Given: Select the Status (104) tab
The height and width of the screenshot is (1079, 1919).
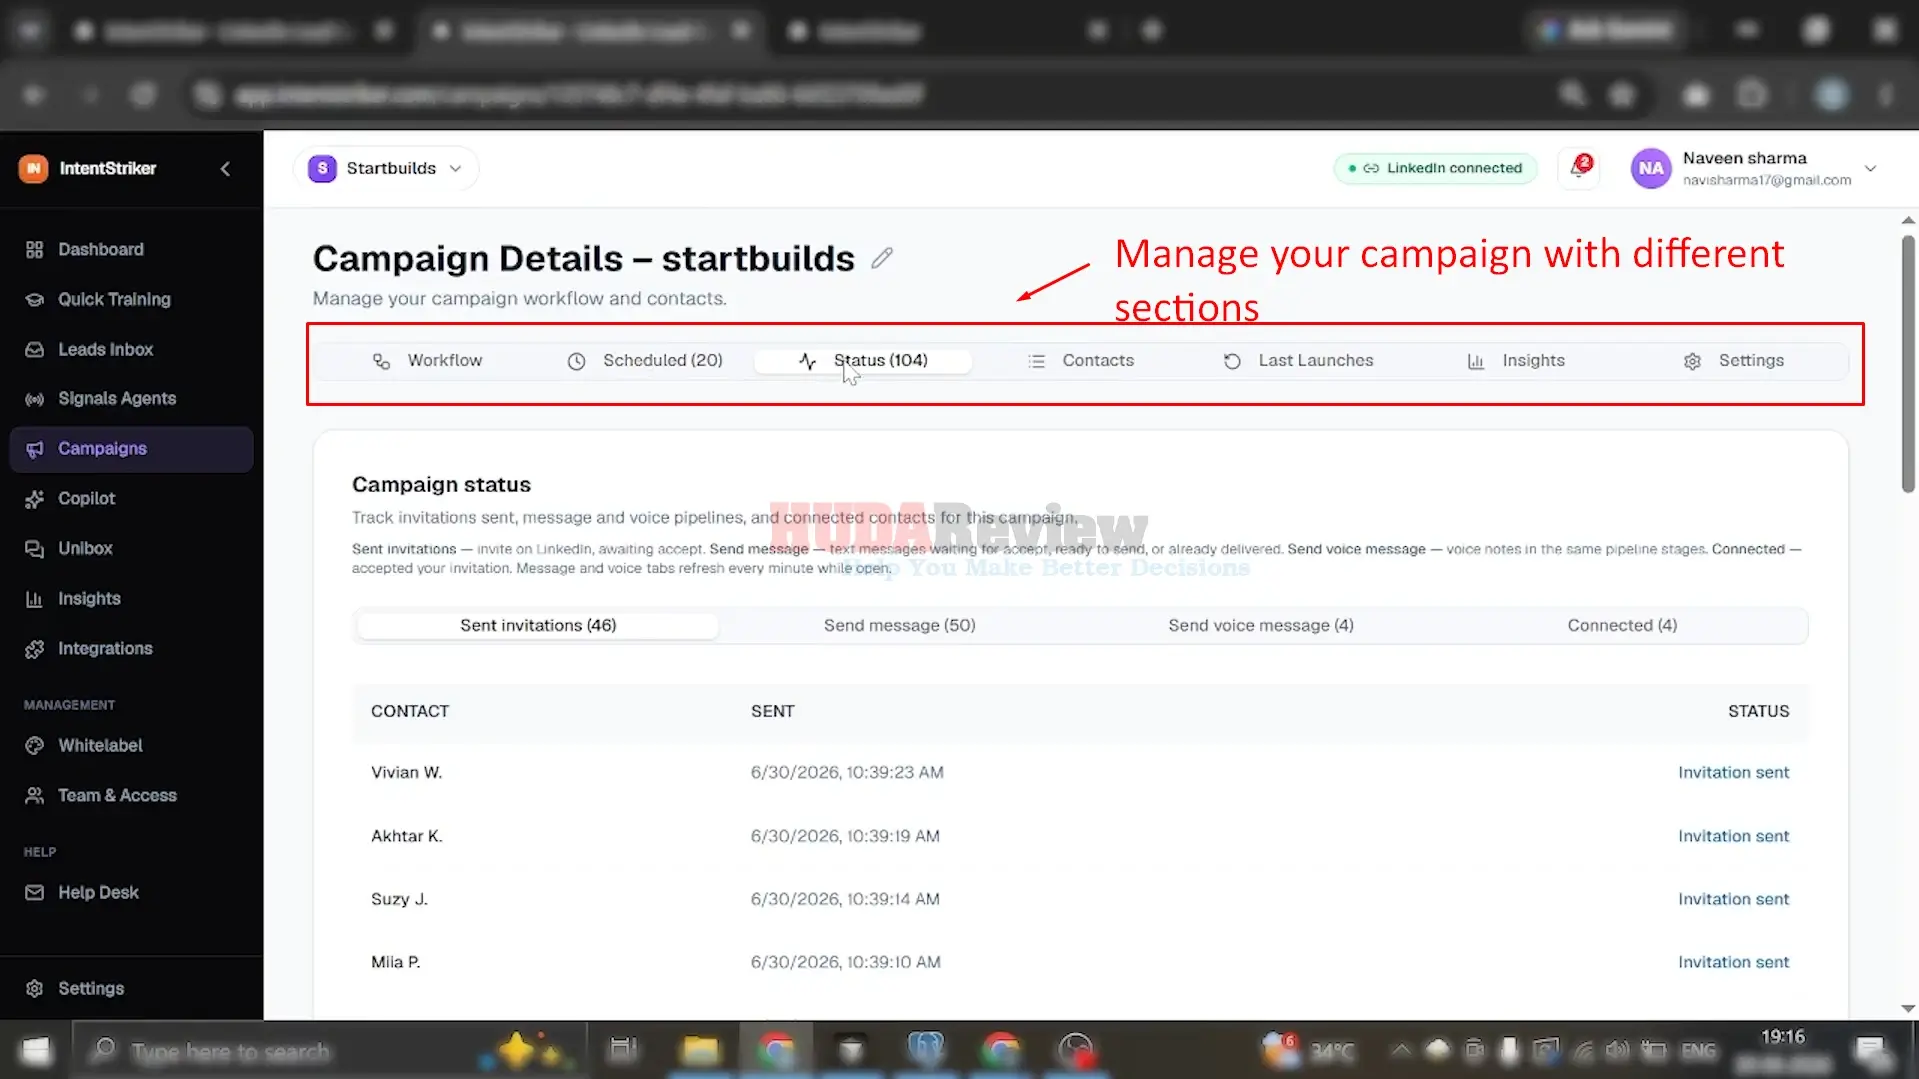Looking at the screenshot, I should point(863,361).
